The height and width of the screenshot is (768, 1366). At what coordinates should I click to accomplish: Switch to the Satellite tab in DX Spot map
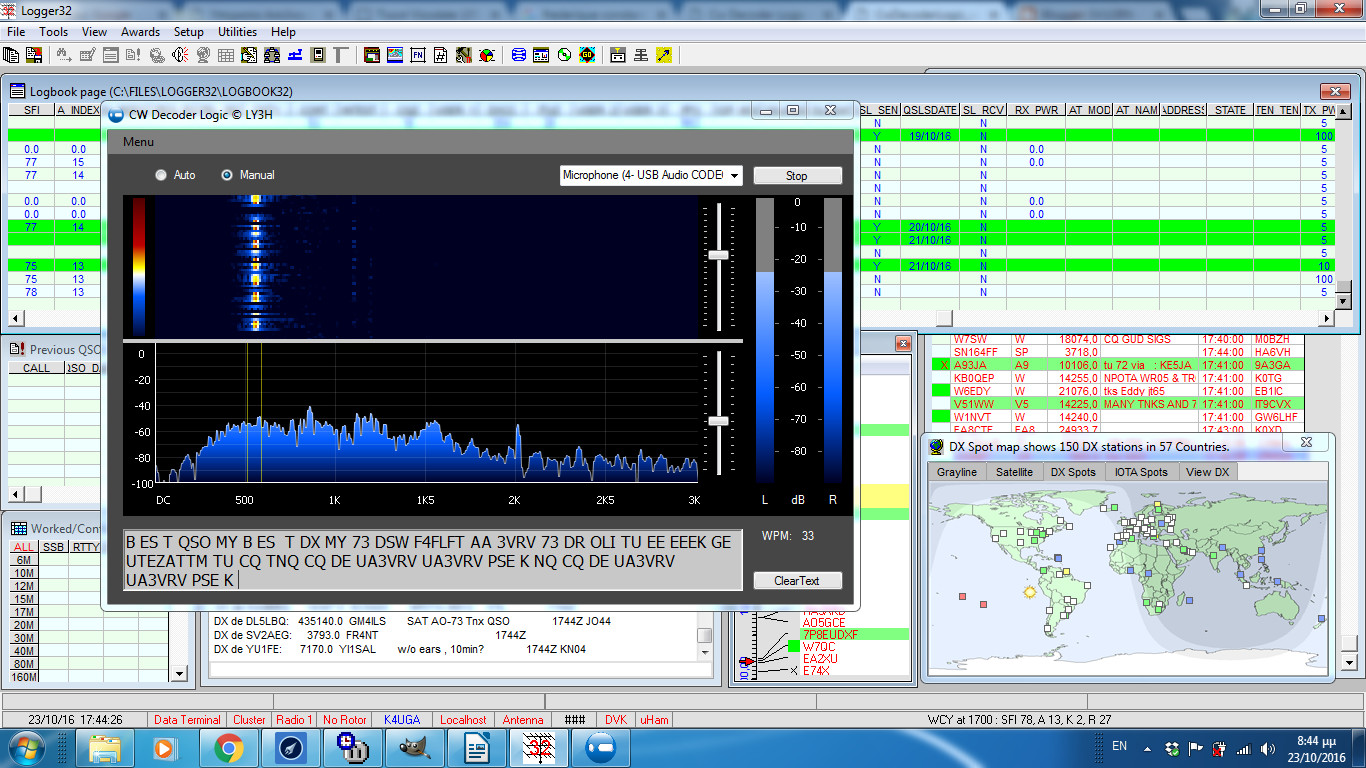pos(1012,471)
